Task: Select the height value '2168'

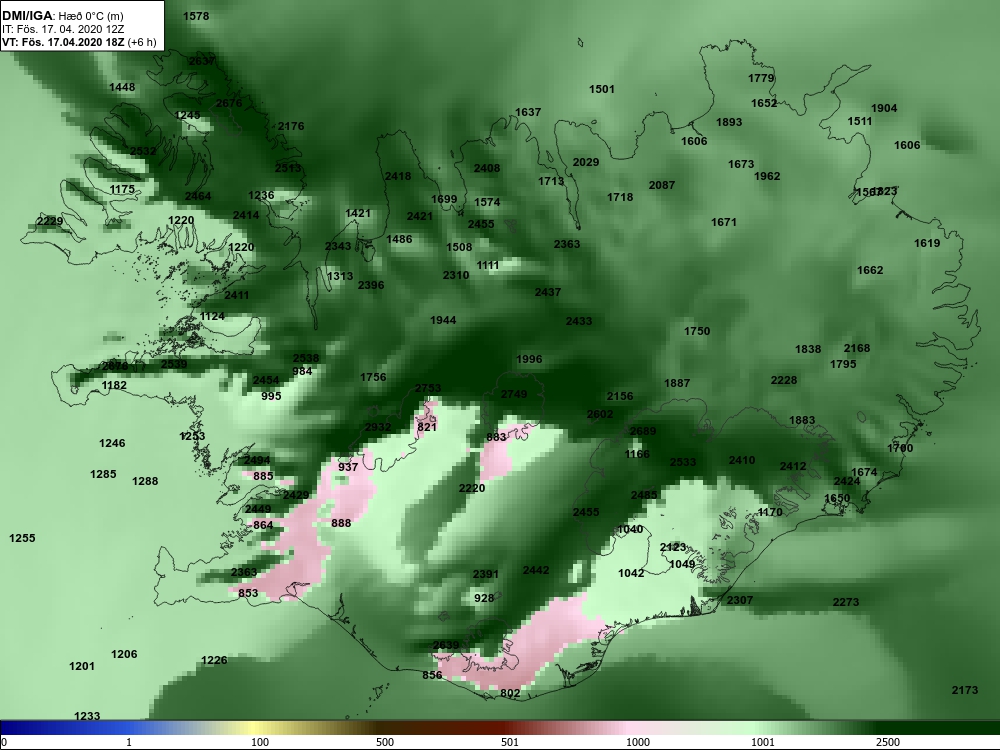Action: pos(857,348)
